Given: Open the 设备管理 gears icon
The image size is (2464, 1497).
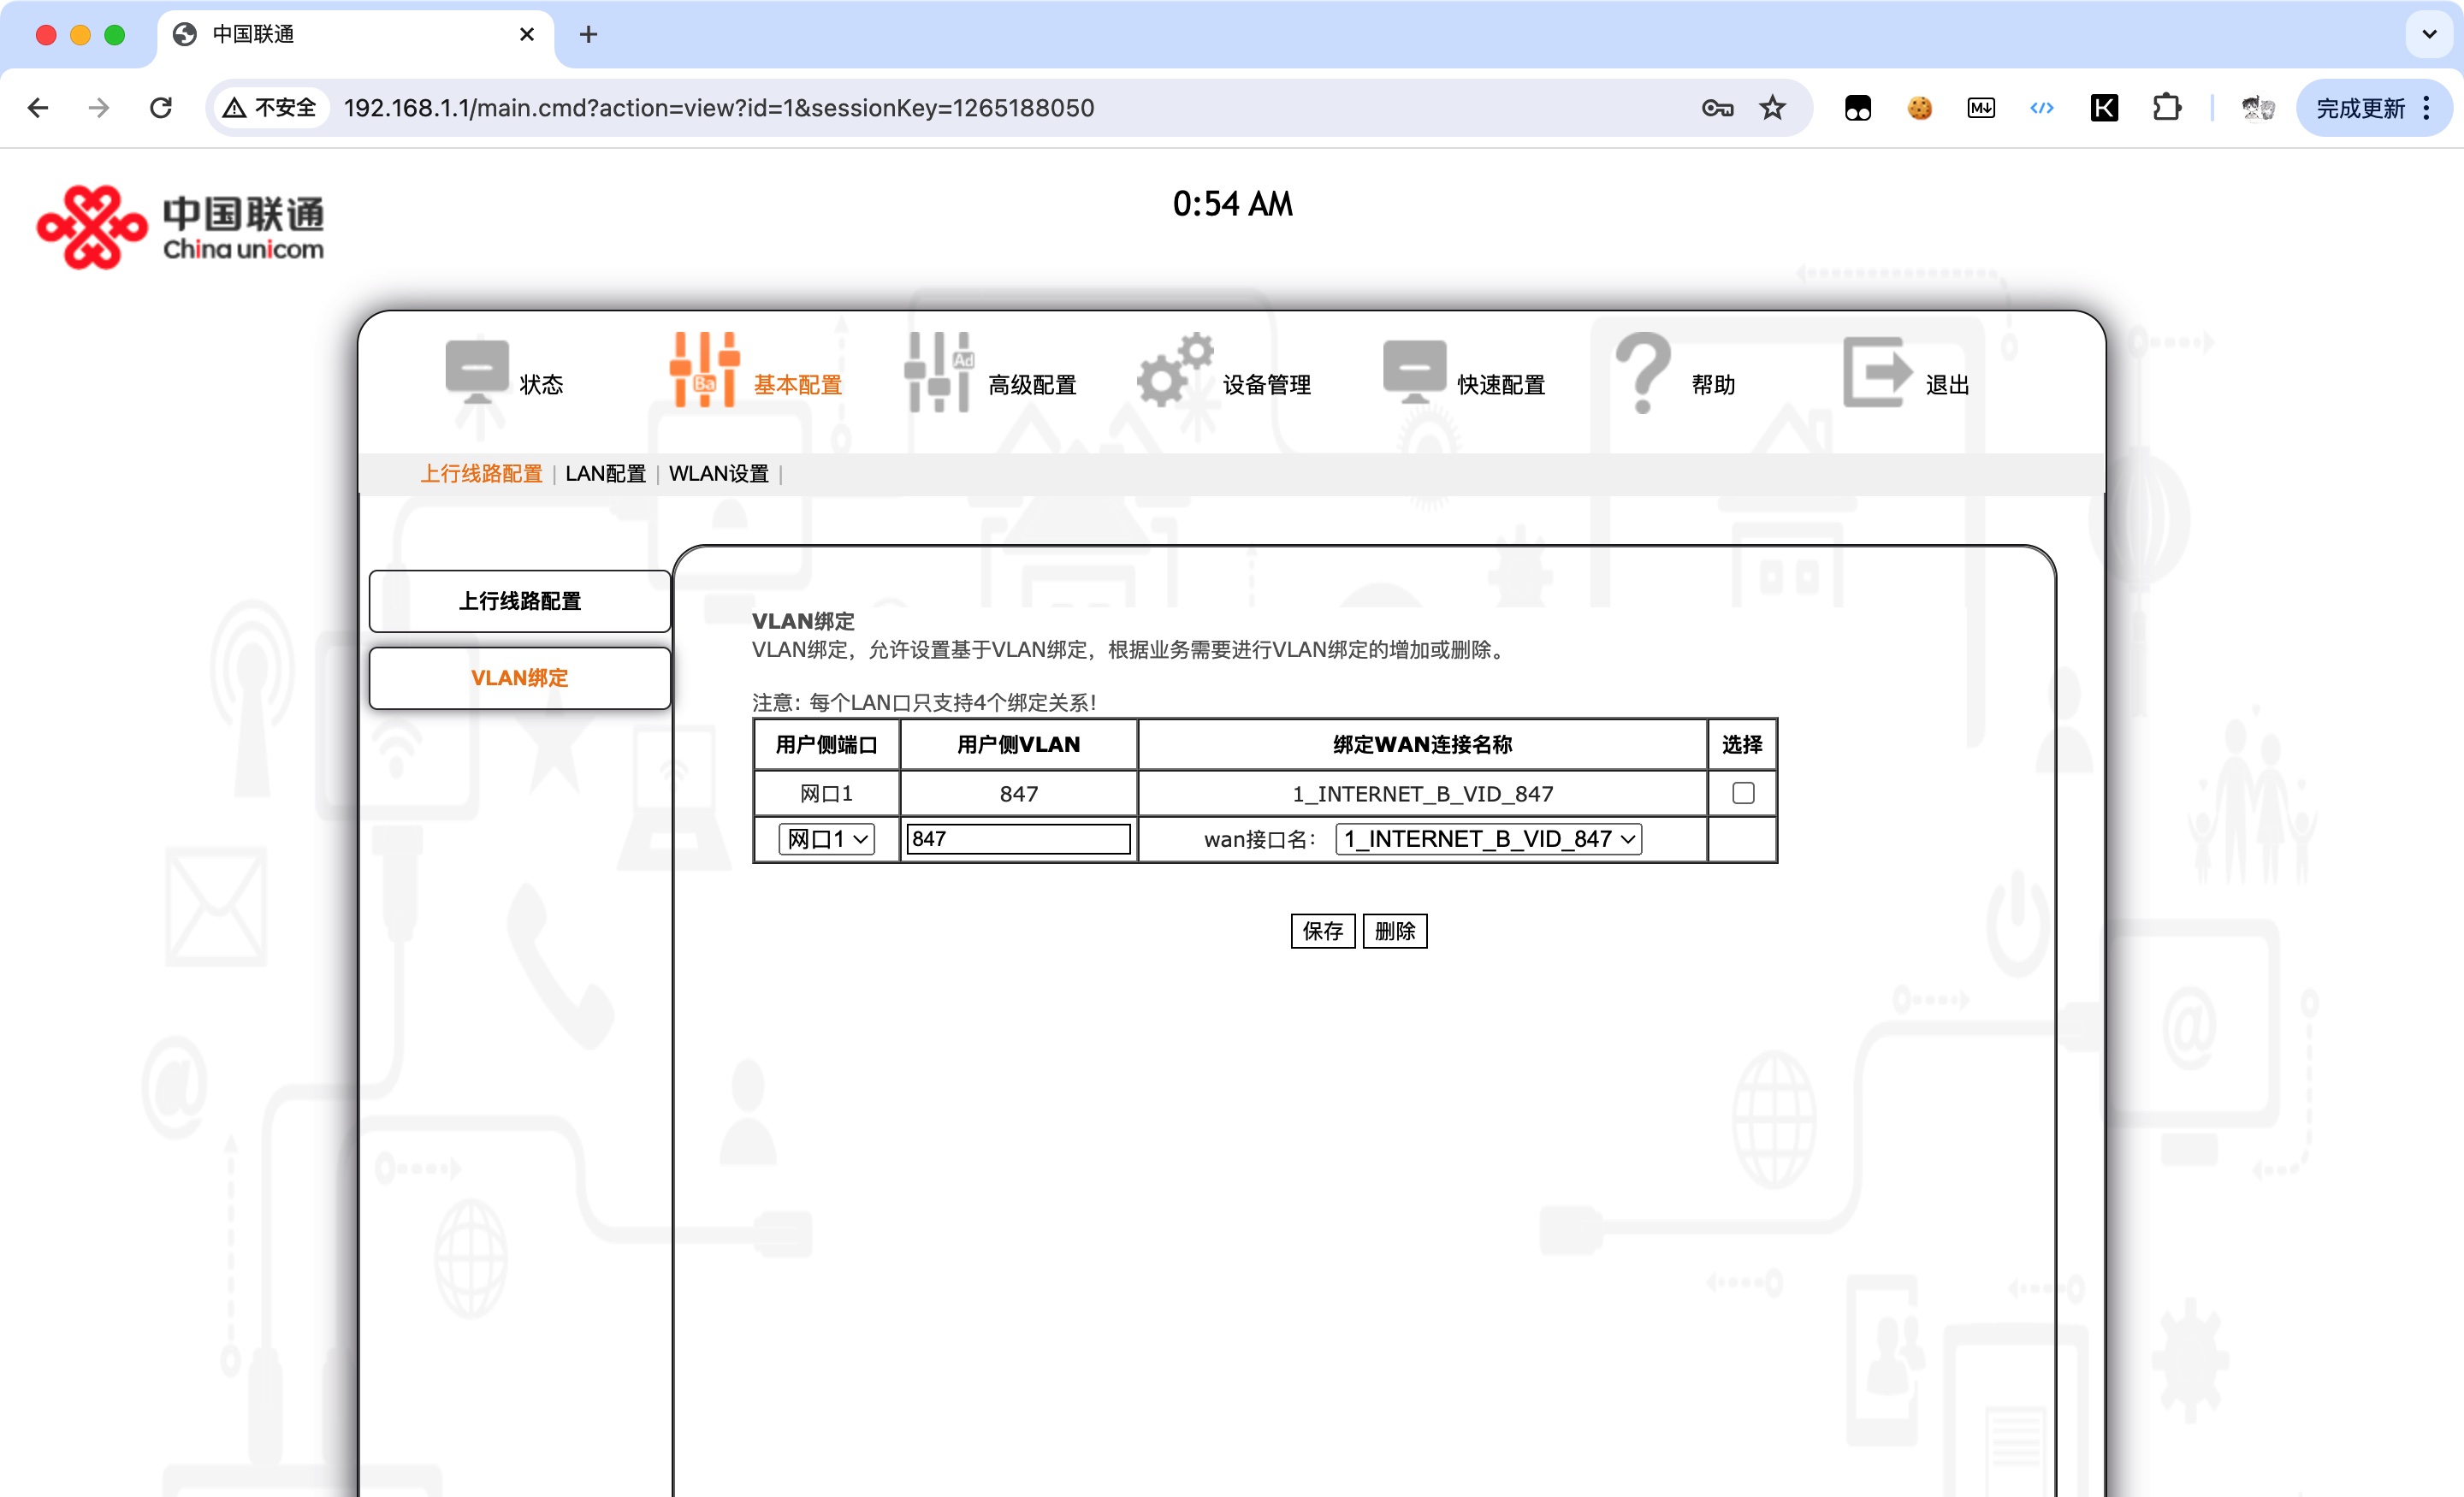Looking at the screenshot, I should point(1175,370).
